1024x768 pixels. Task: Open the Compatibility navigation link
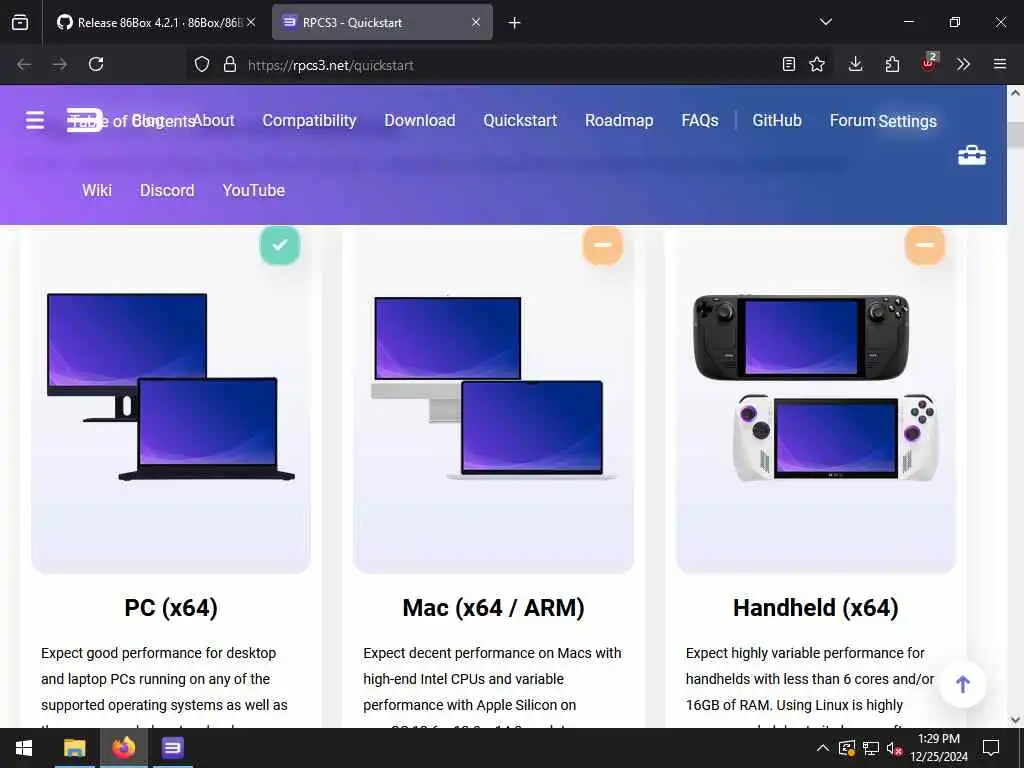coord(310,120)
